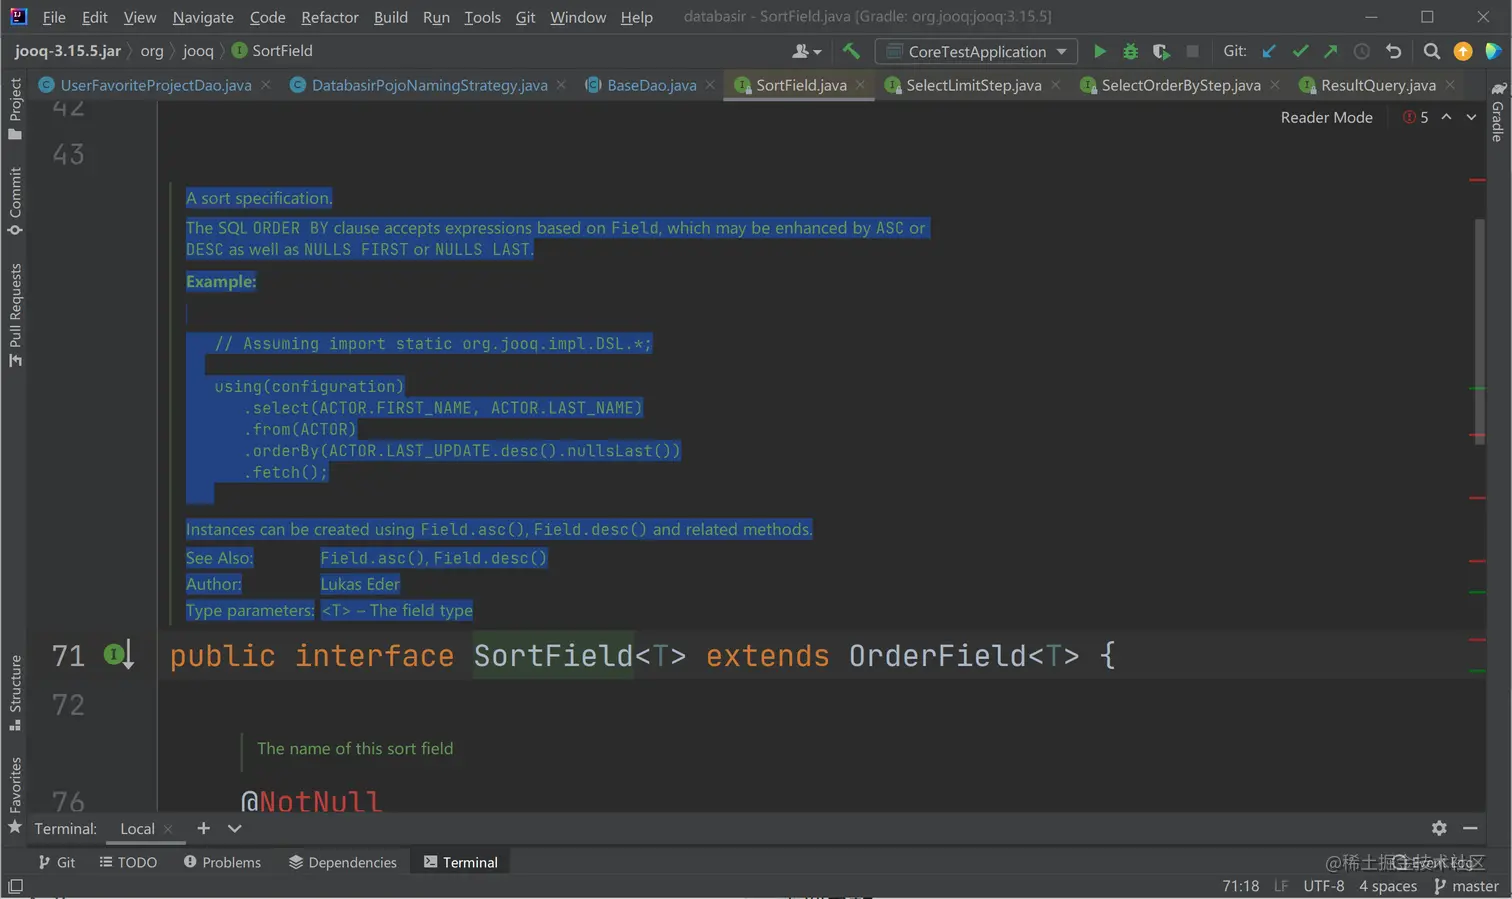Open the Problems tool window
Image resolution: width=1512 pixels, height=899 pixels.
tap(222, 862)
